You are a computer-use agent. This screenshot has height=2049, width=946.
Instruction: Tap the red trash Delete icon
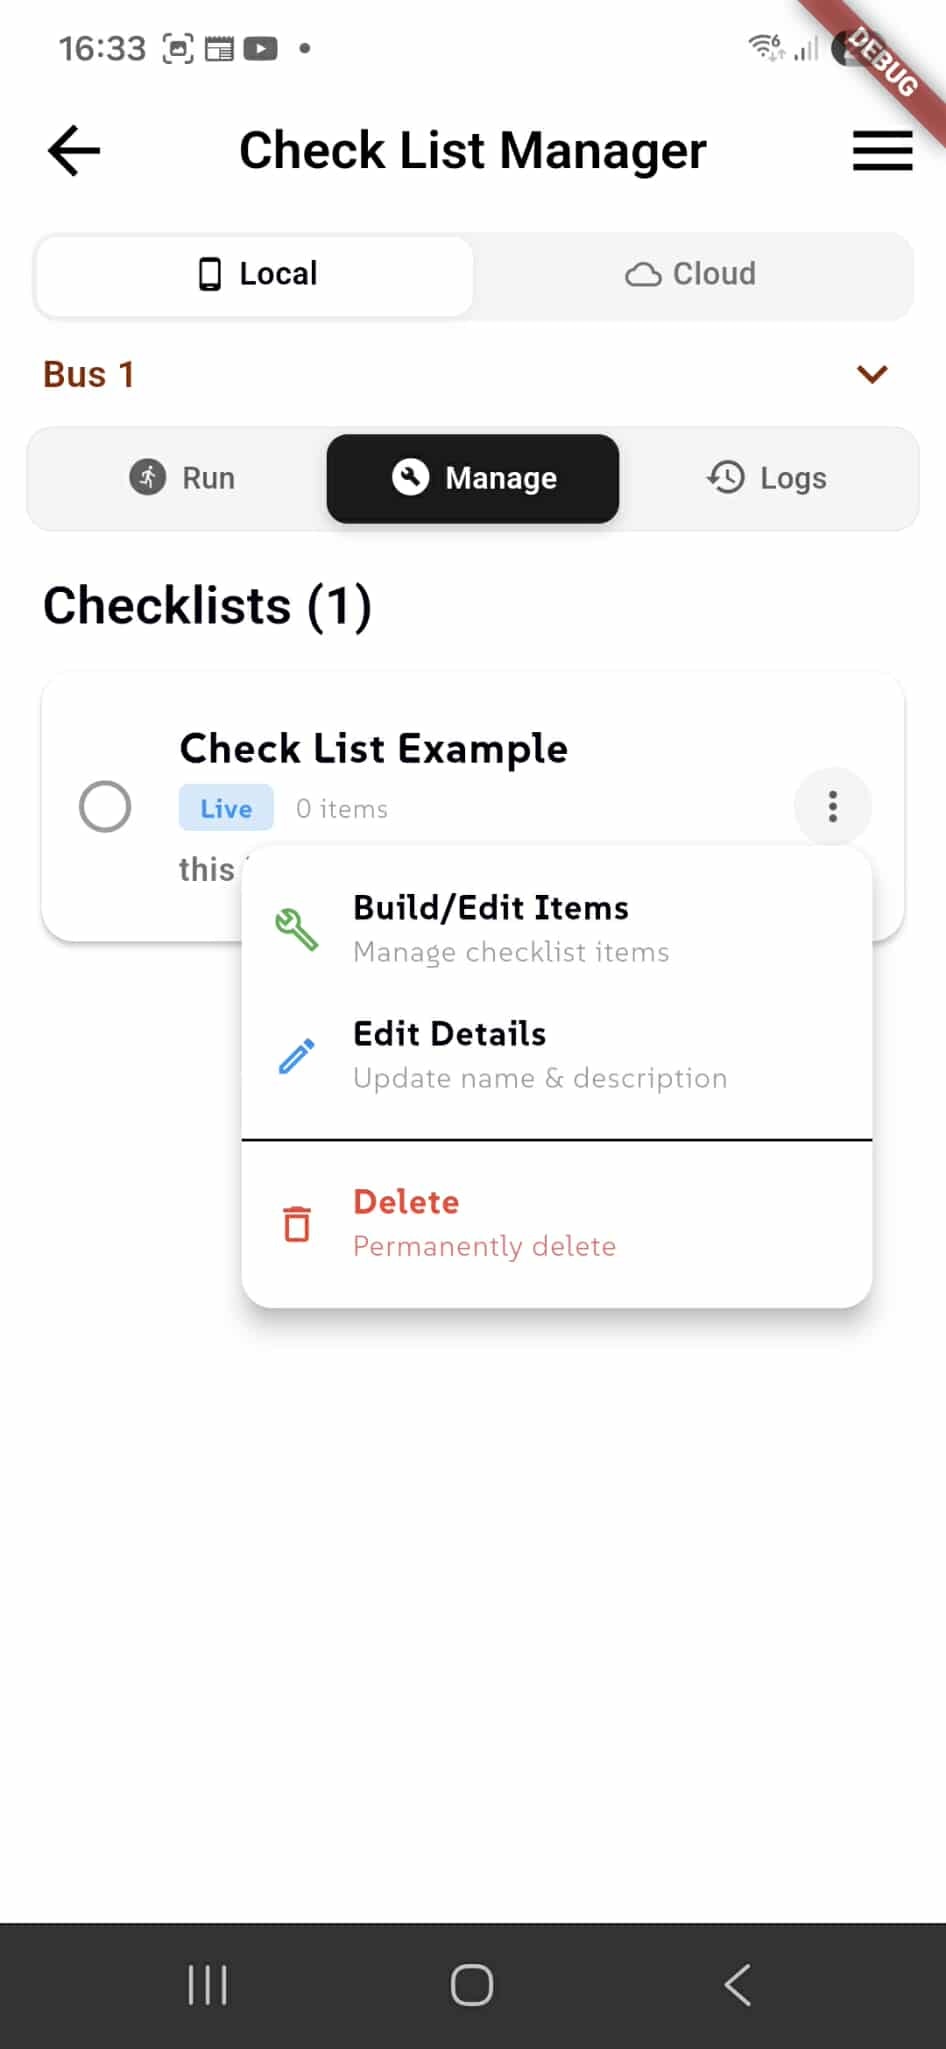pos(296,1222)
